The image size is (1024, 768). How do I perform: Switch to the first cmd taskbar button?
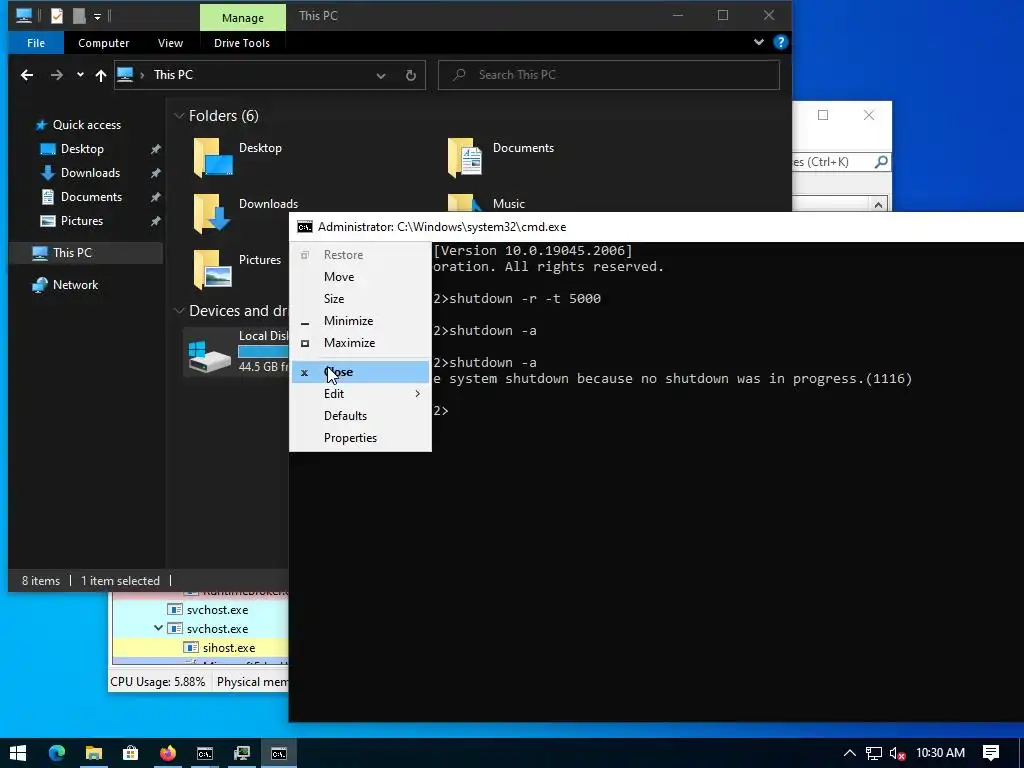pos(204,753)
